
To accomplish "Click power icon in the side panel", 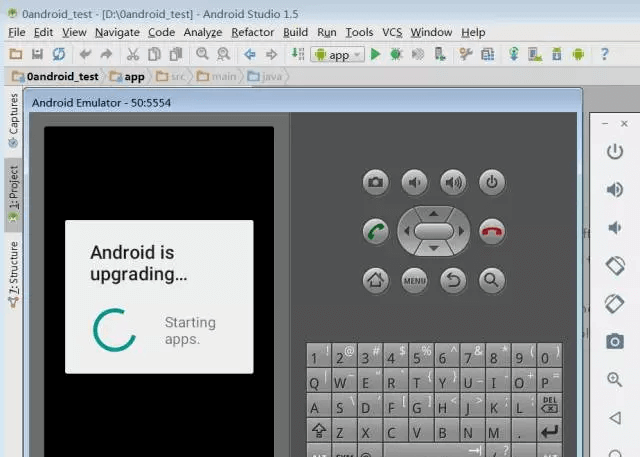I will tap(615, 152).
